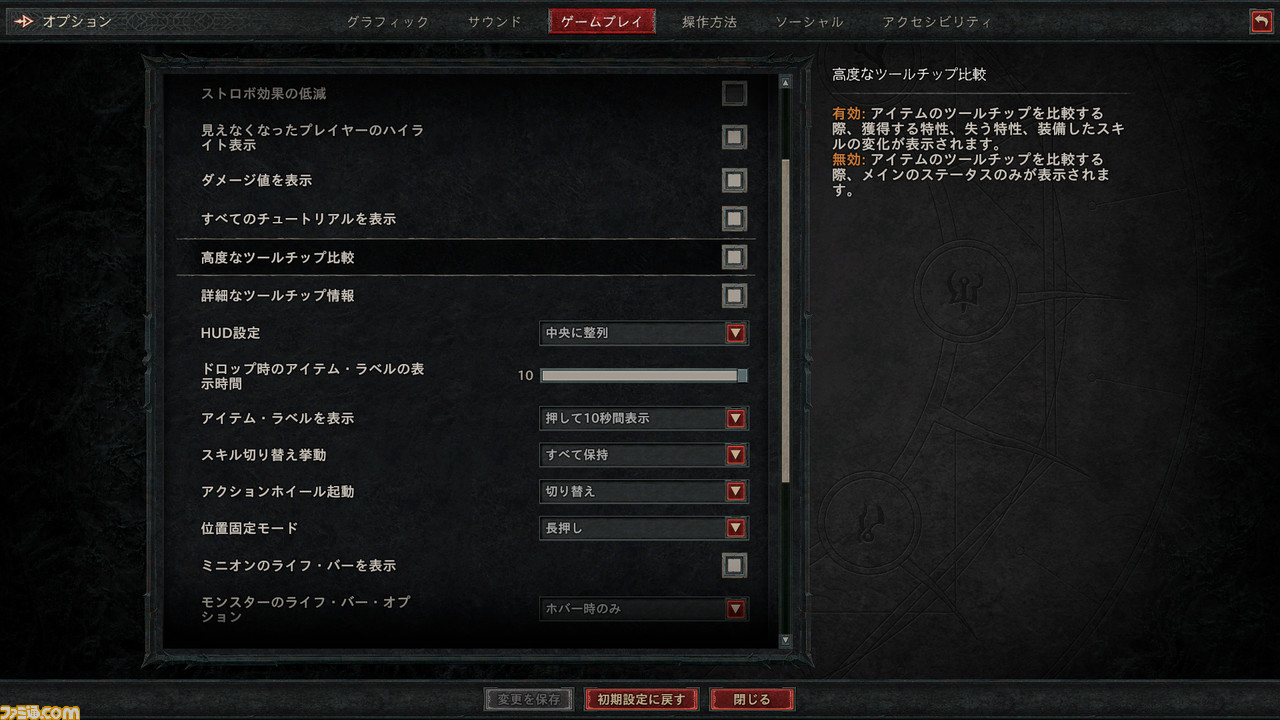Click アクションホイール起動 red arrow icon

pyautogui.click(x=736, y=491)
